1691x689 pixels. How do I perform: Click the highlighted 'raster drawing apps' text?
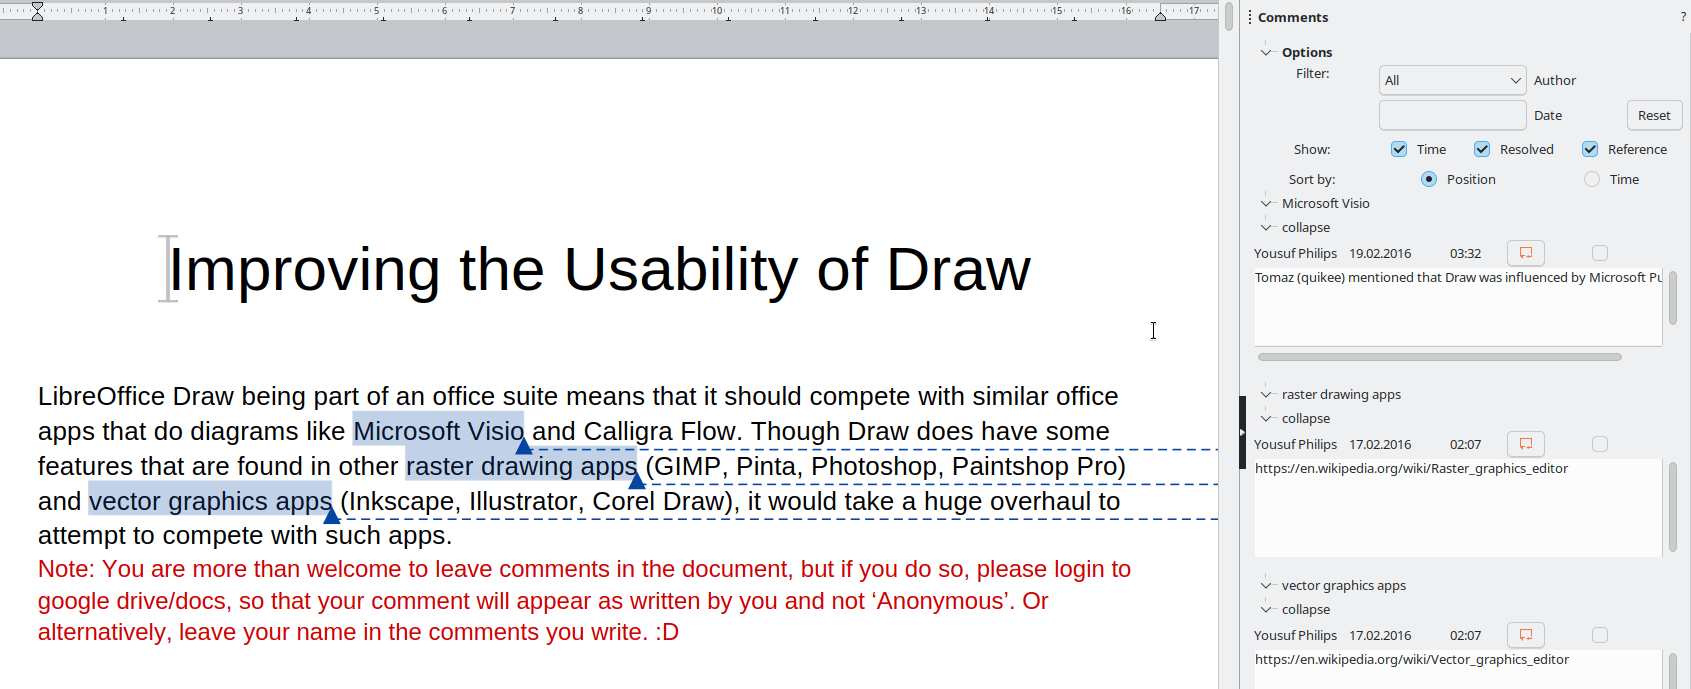(x=521, y=466)
